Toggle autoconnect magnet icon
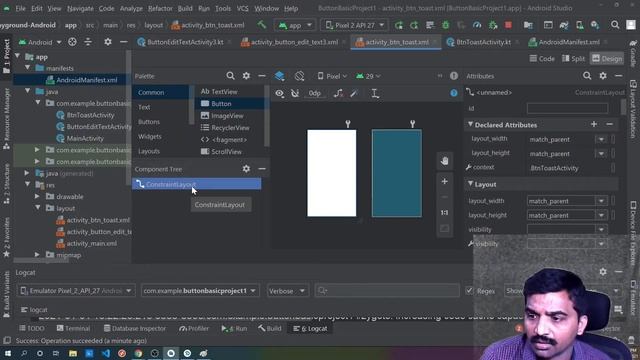Screen dimensions: 640x360 point(295,93)
